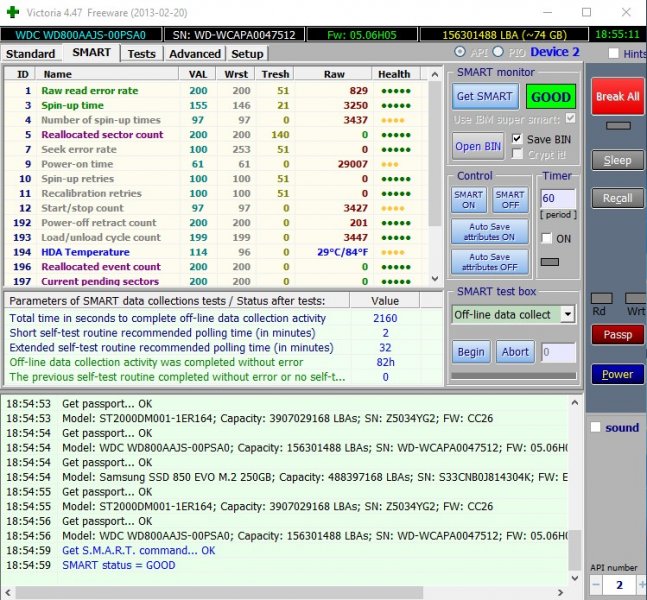Screen dimensions: 647x600
Task: Click the Name column header
Action: pos(107,74)
